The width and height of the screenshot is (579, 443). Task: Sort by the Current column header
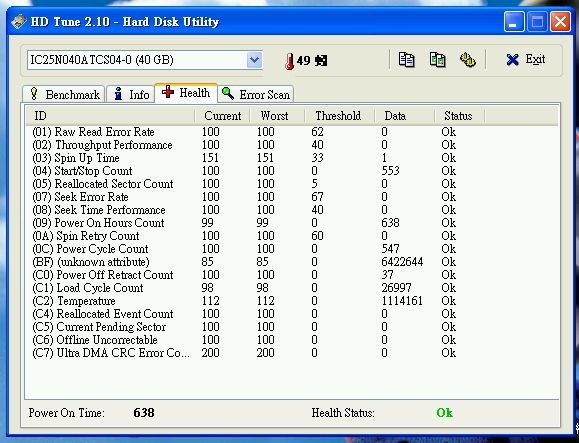click(x=222, y=116)
